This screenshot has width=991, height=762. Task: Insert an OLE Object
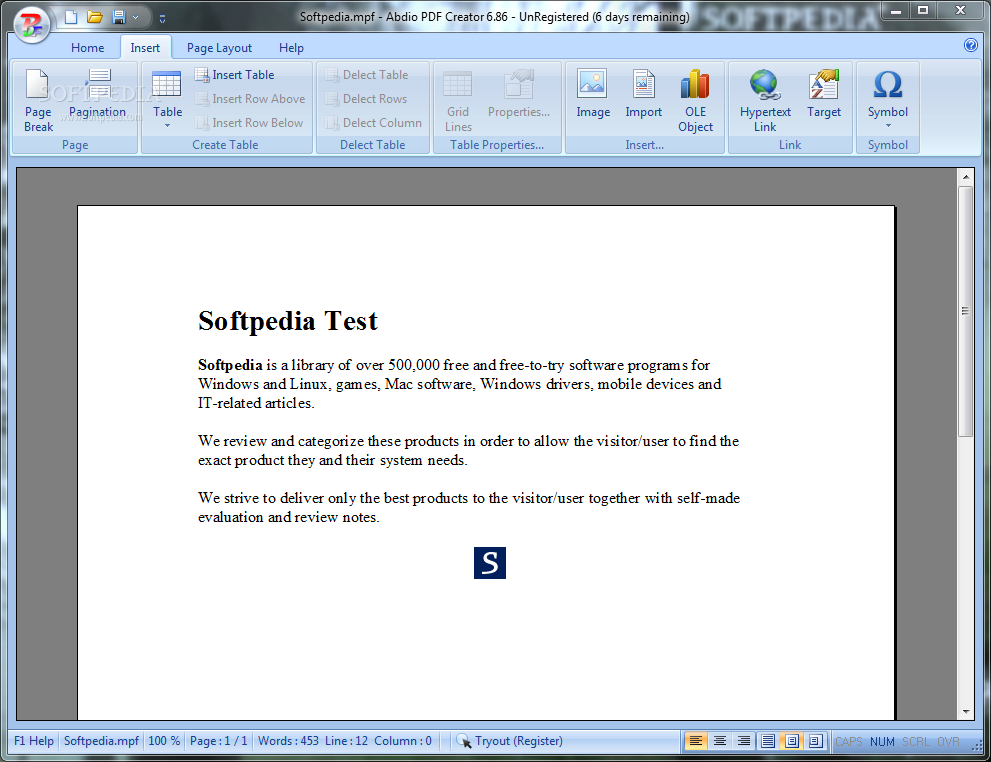point(695,101)
